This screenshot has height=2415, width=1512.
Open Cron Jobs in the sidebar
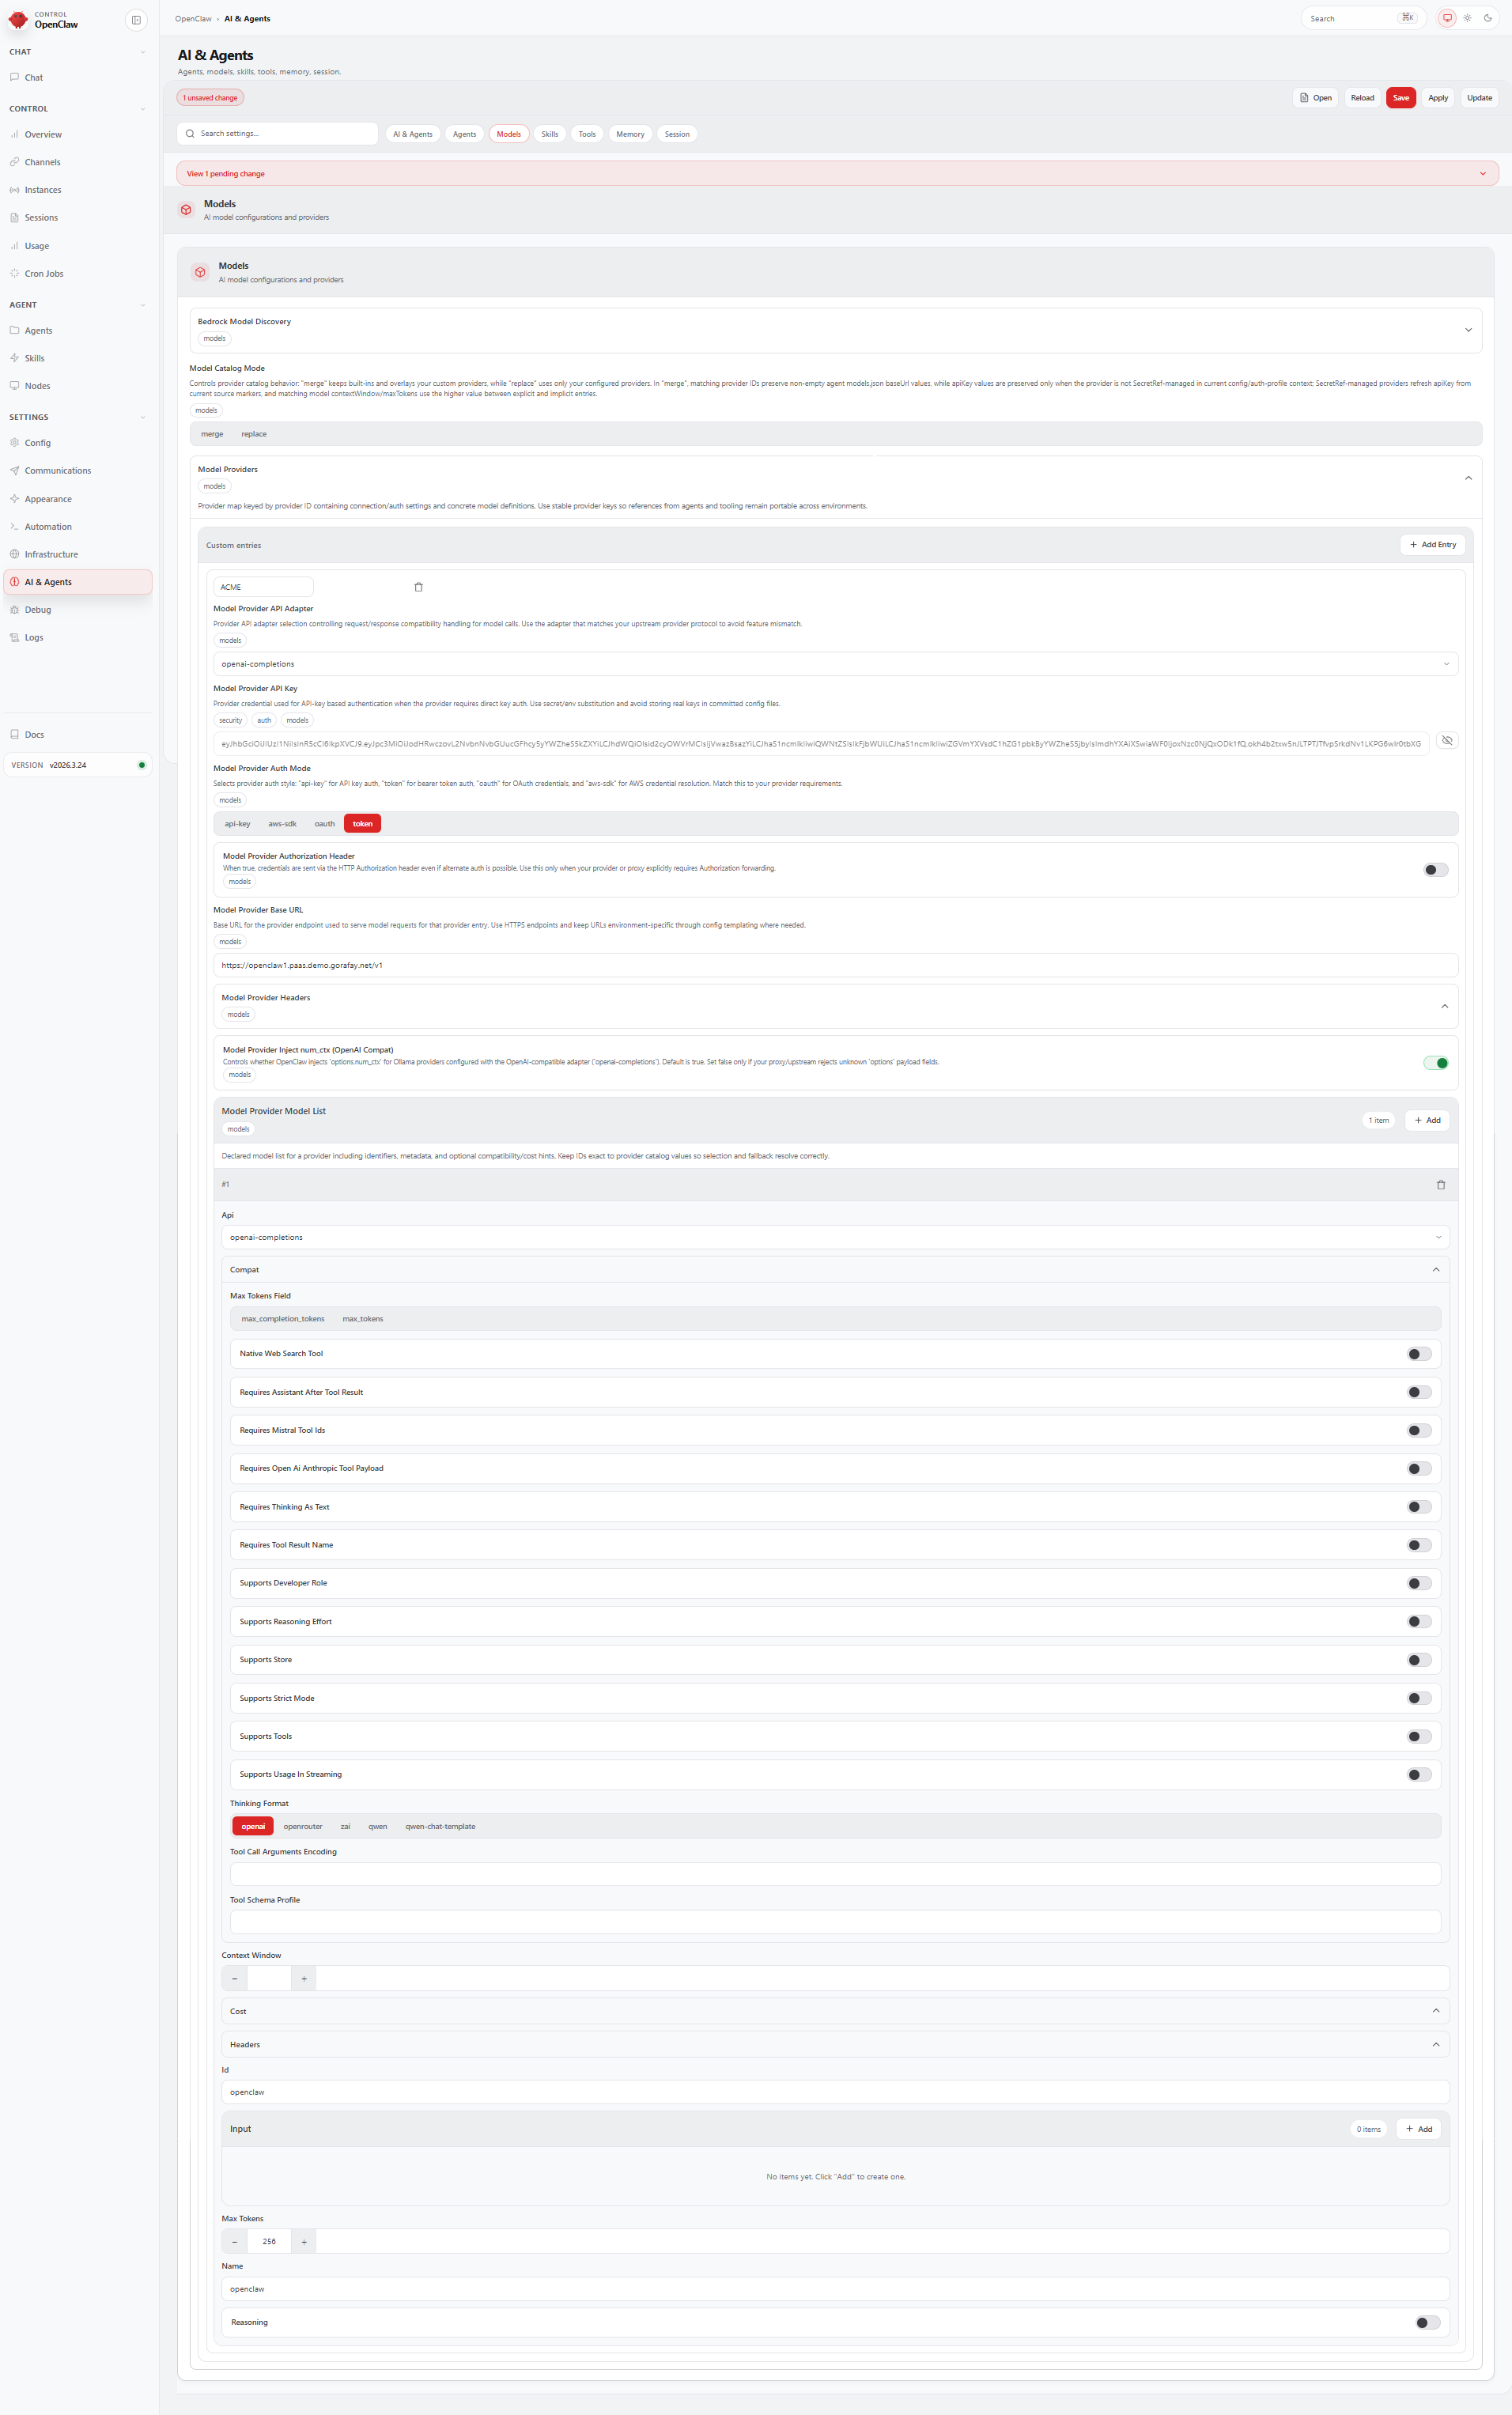[44, 274]
